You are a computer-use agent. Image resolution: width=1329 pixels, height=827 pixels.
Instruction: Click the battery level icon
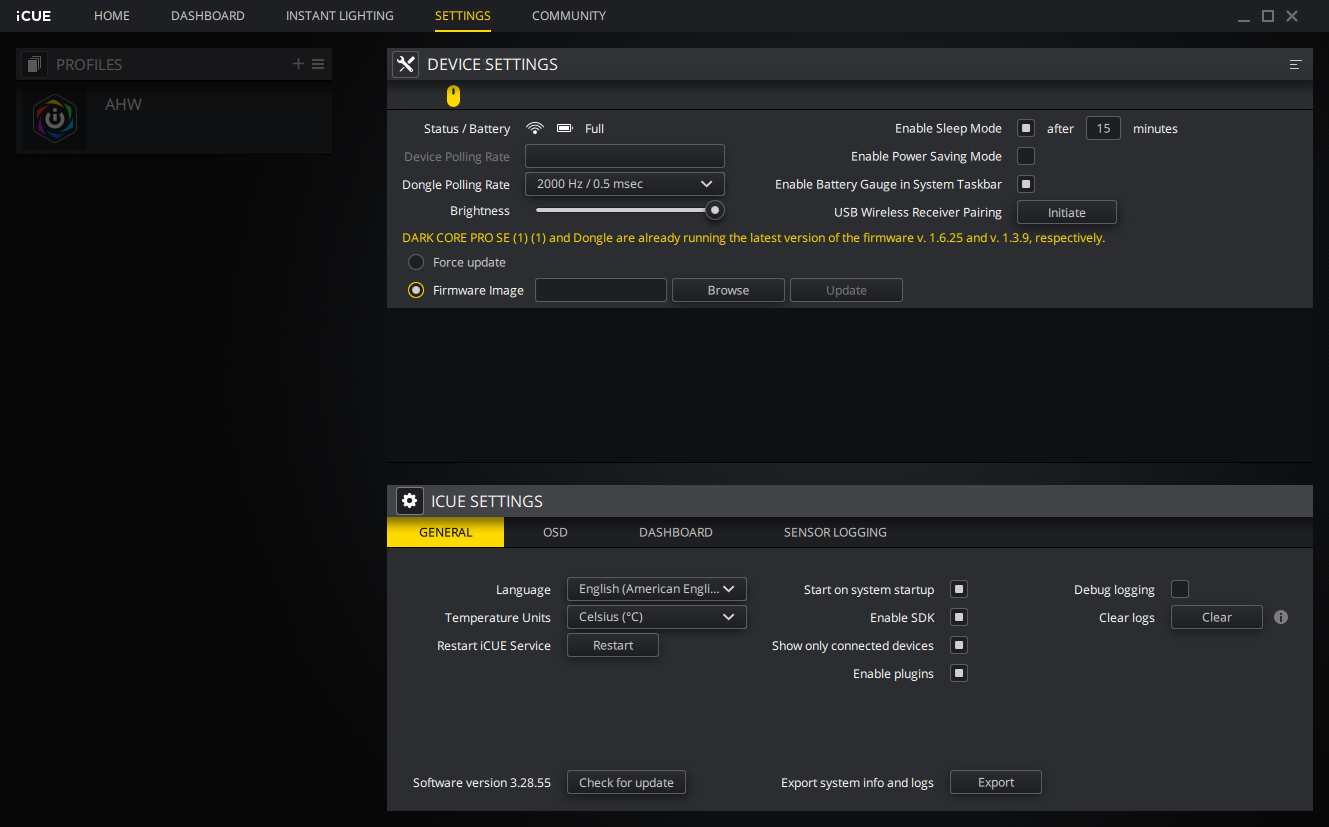point(565,128)
